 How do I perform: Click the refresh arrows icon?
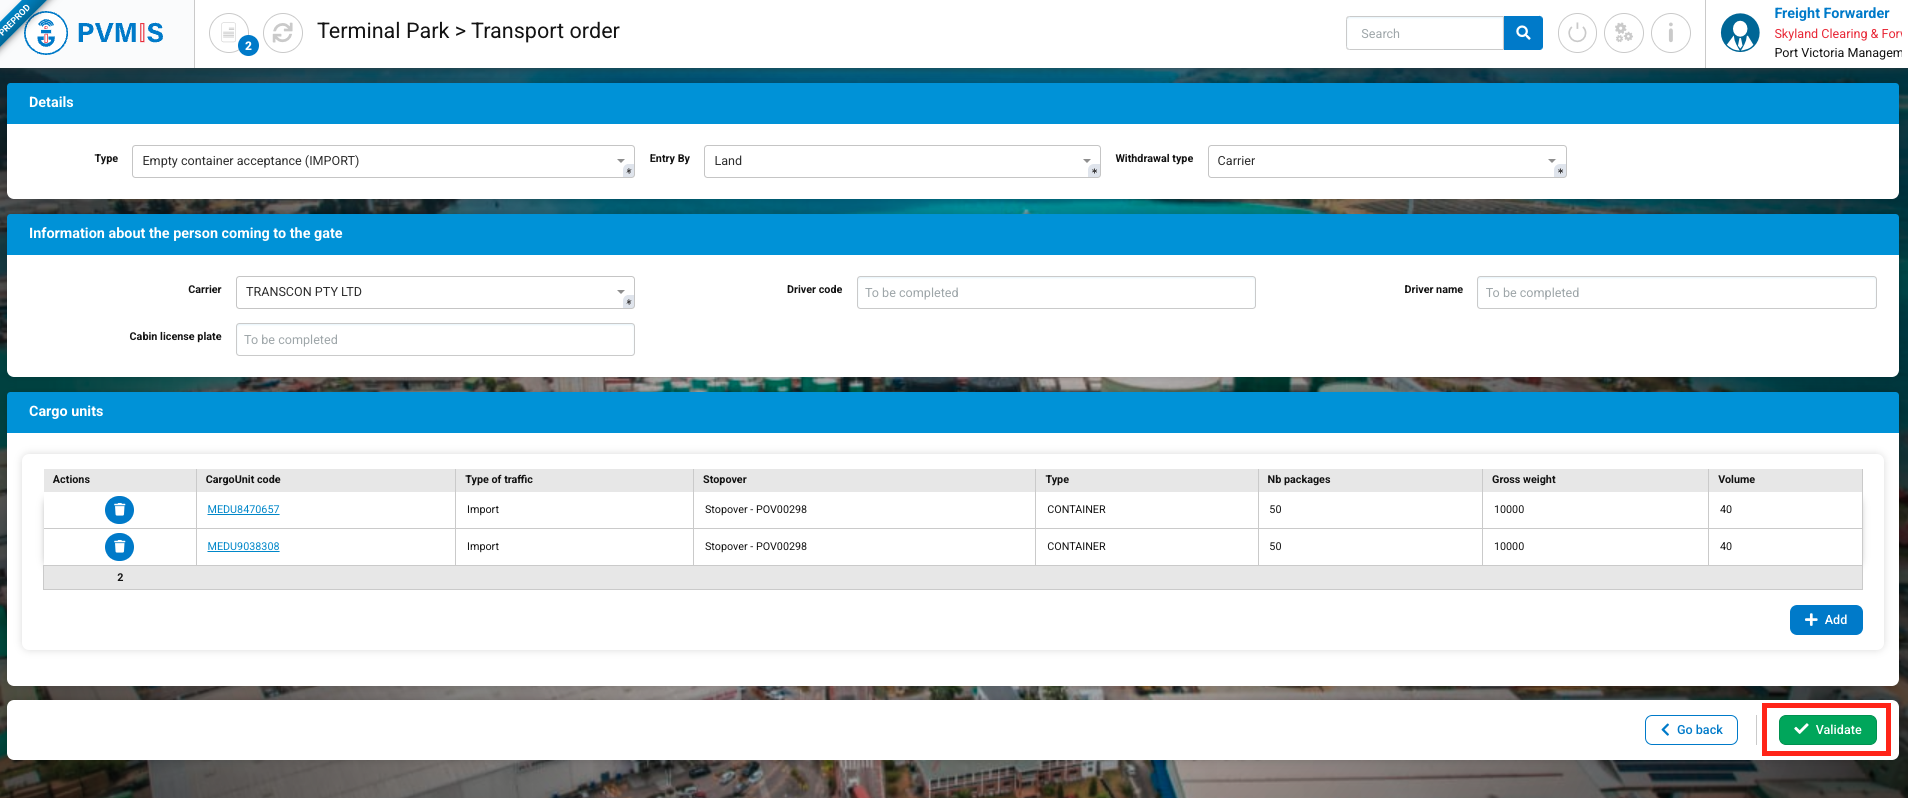click(283, 33)
